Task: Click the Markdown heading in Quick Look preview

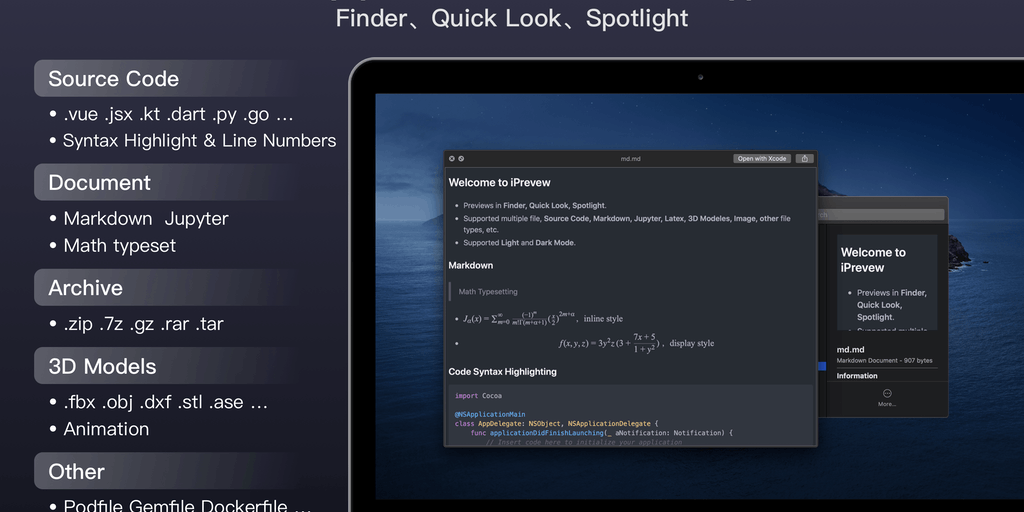Action: pos(470,266)
